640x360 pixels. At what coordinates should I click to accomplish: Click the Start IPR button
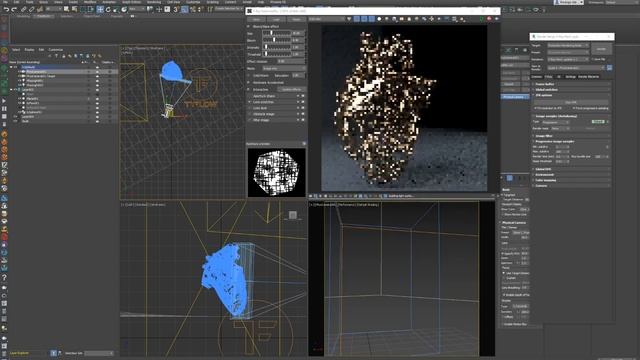(571, 102)
